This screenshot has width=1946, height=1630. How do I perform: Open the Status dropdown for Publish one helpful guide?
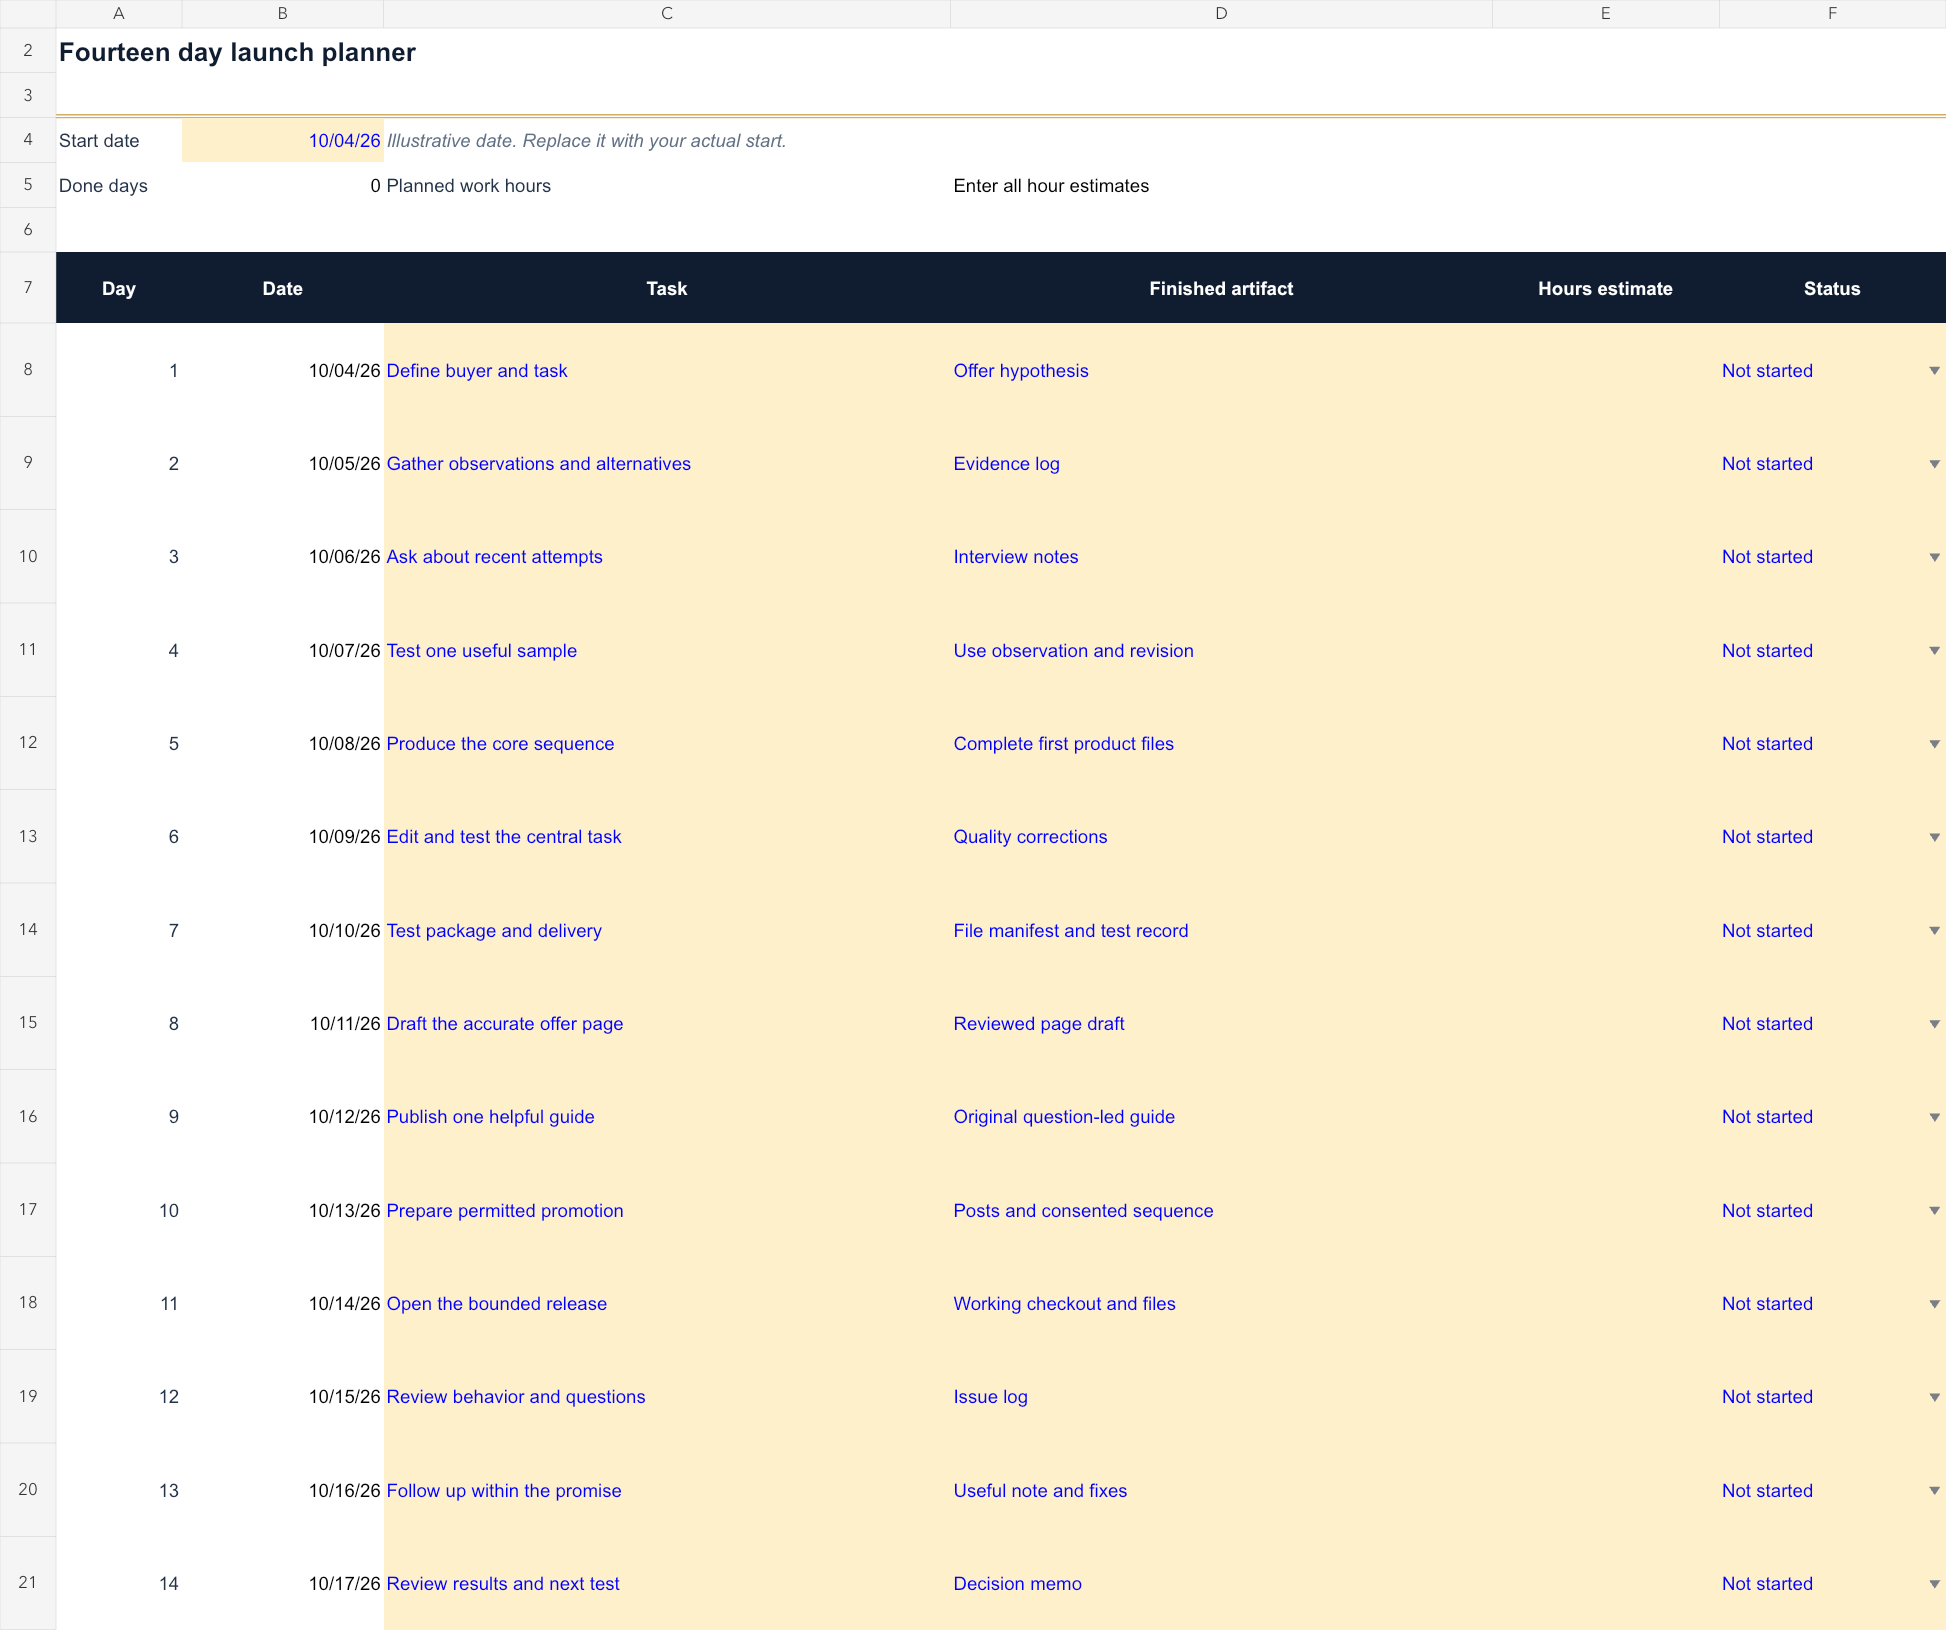coord(1934,1117)
